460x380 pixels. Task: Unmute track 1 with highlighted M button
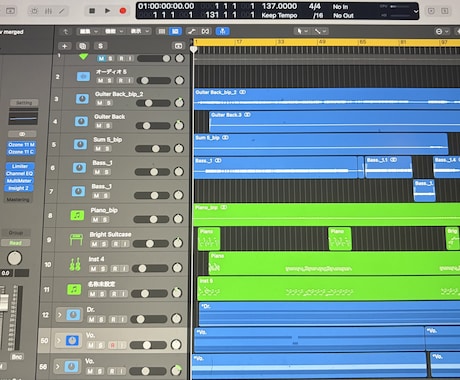click(x=101, y=59)
